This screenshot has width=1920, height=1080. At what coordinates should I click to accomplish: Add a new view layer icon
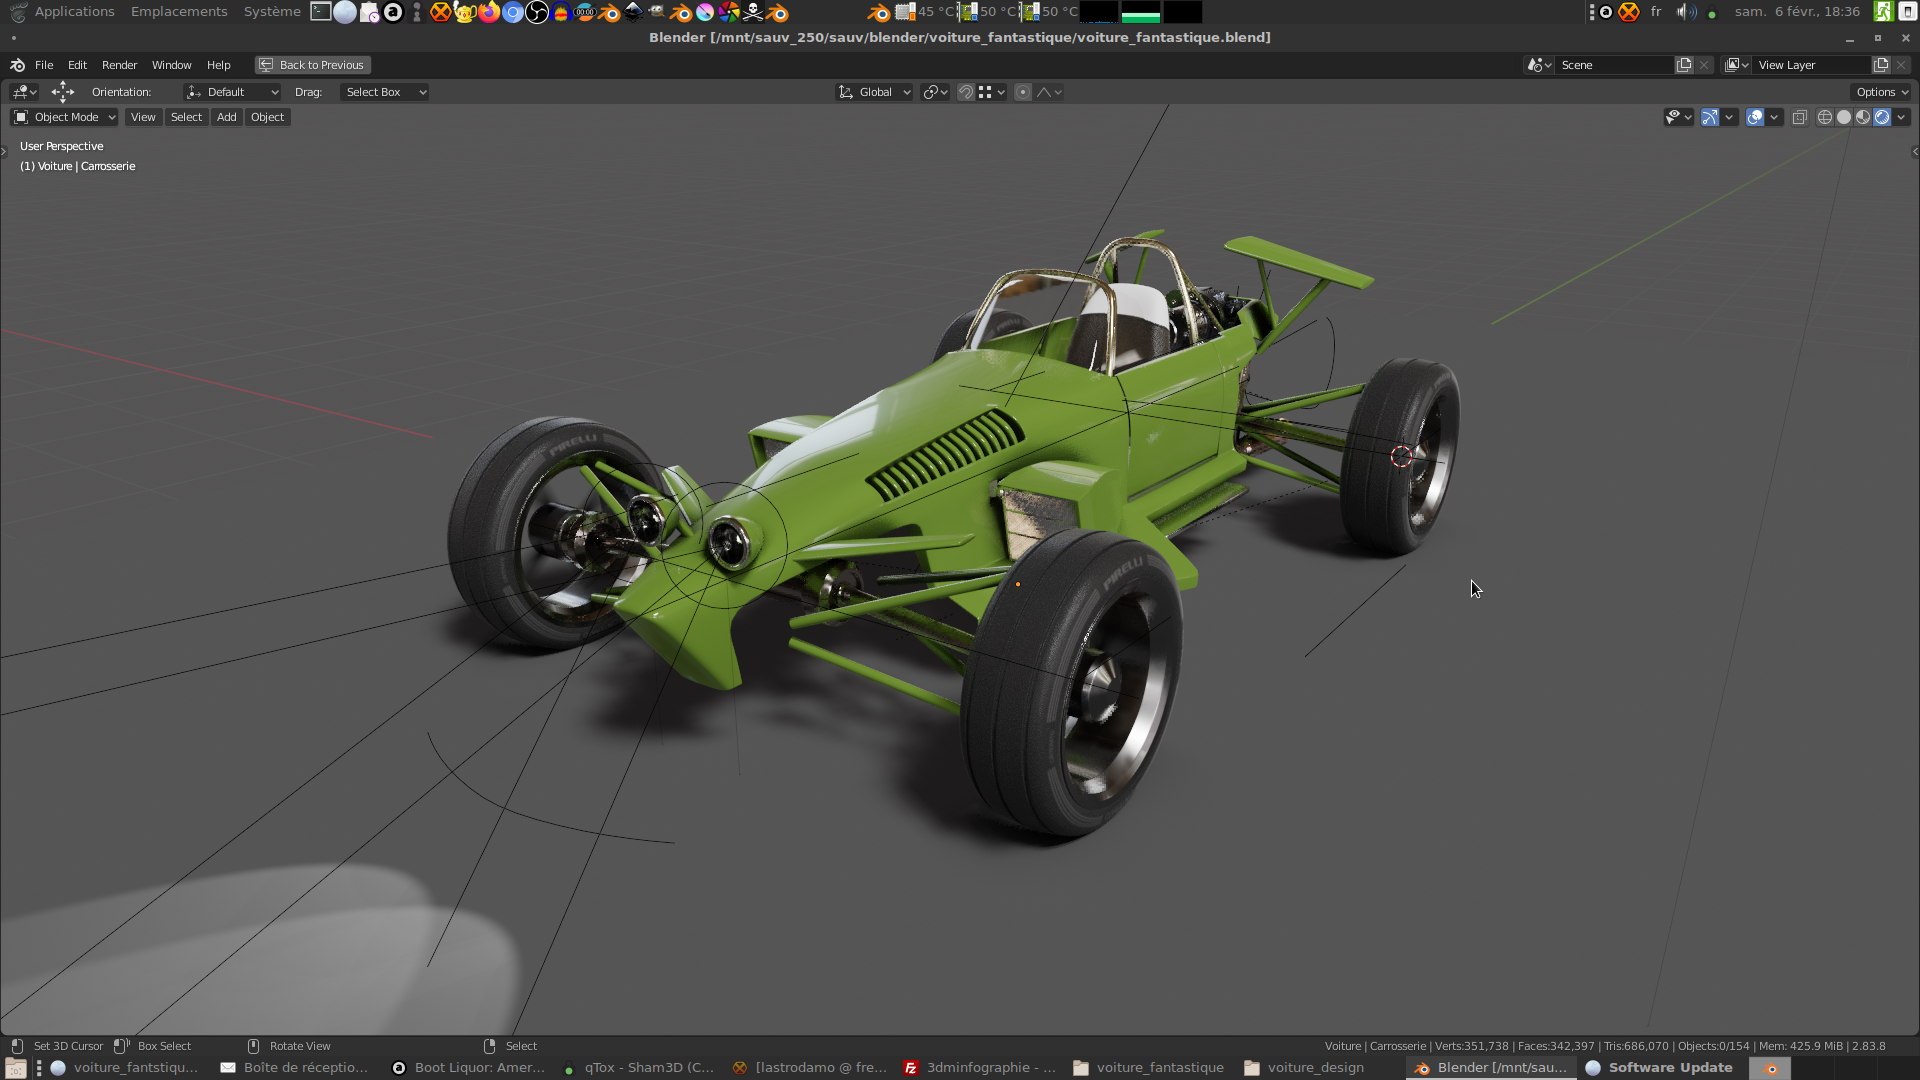coord(1881,65)
